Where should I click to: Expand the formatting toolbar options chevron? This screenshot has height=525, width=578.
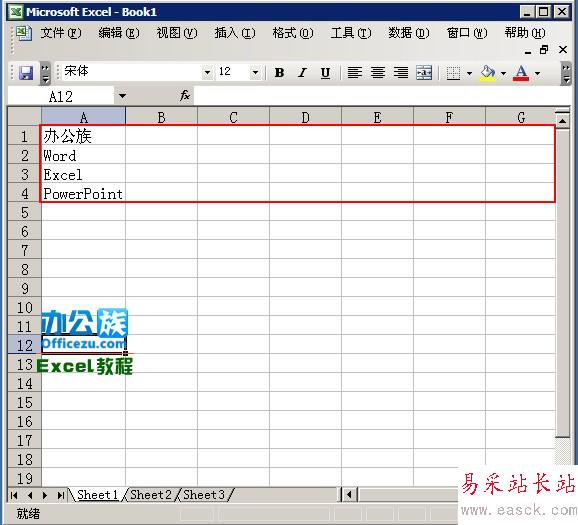(566, 73)
